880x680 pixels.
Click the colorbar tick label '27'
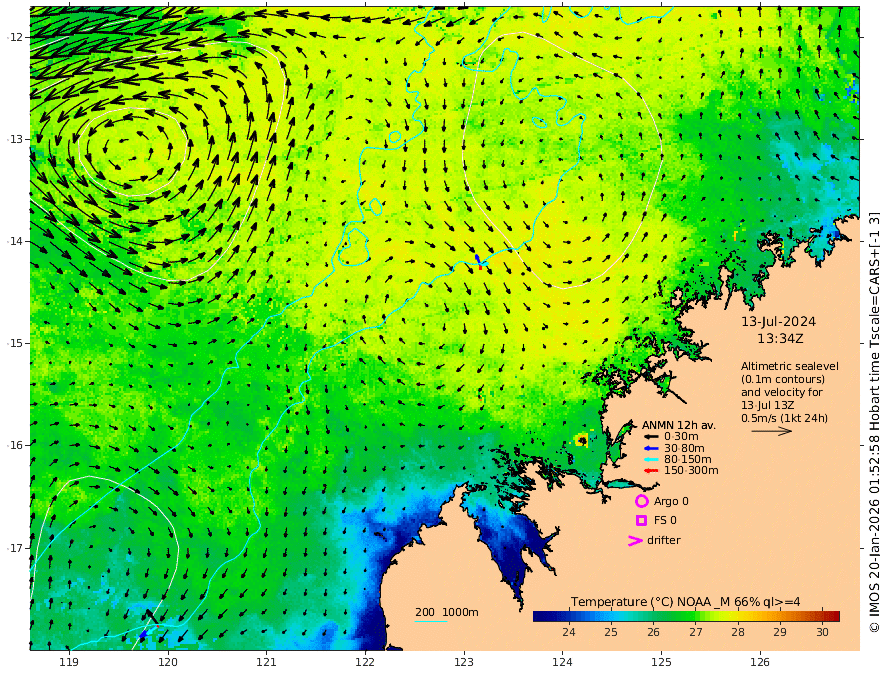[x=696, y=632]
